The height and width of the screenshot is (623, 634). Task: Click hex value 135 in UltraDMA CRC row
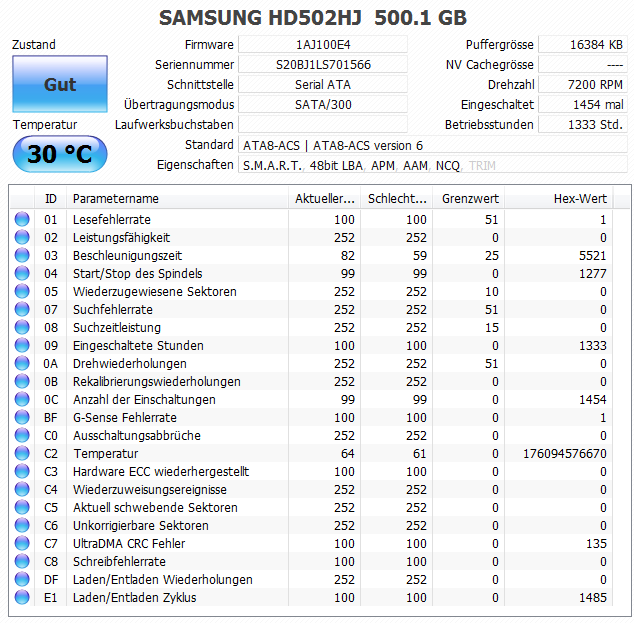[x=596, y=543]
